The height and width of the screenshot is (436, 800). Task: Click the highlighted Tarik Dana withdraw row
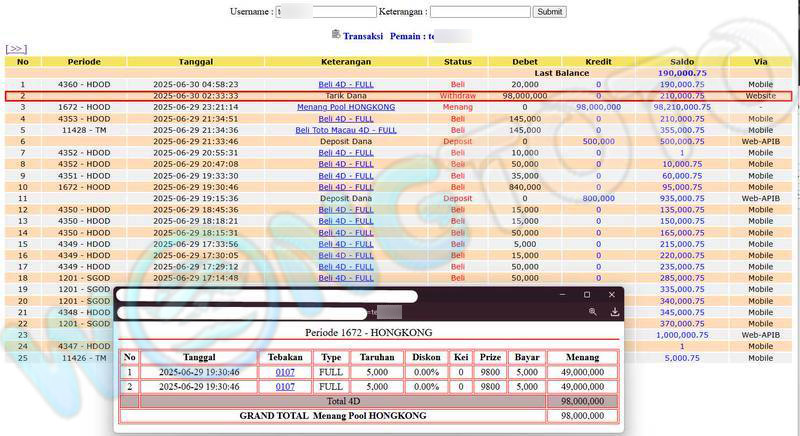click(x=346, y=96)
